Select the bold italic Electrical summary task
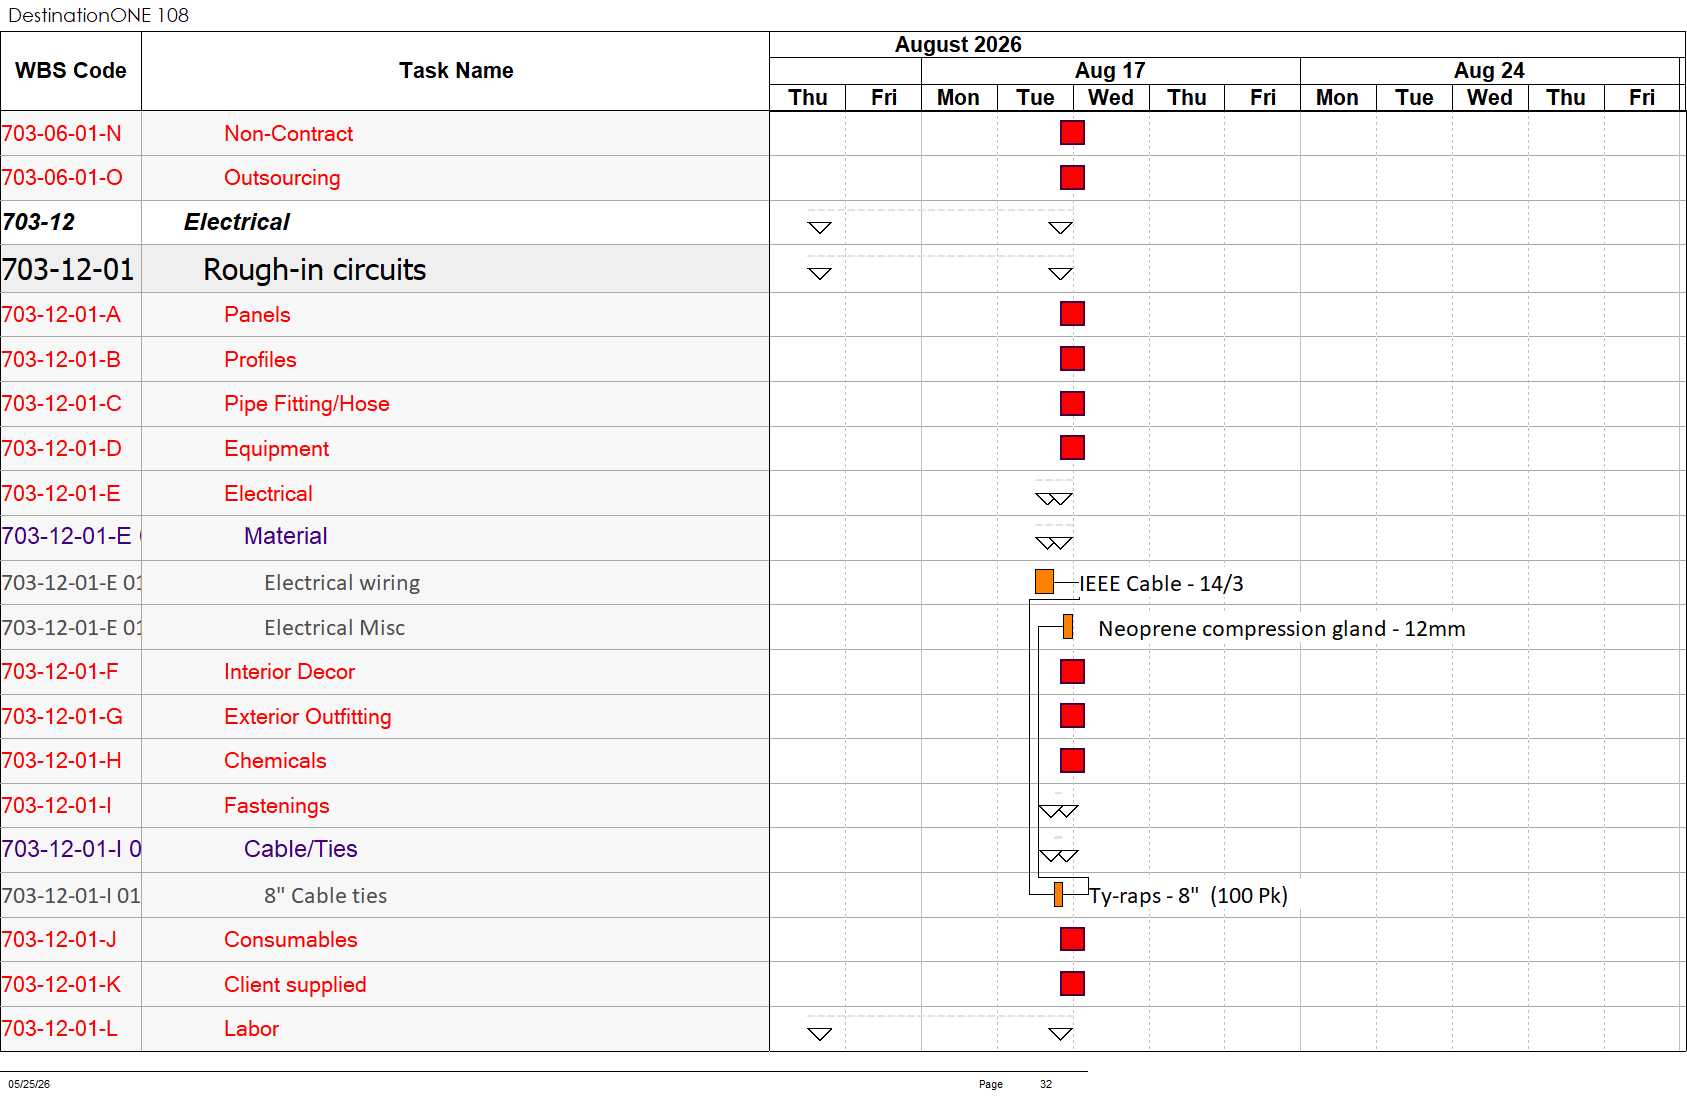The width and height of the screenshot is (1687, 1097). pos(237,222)
